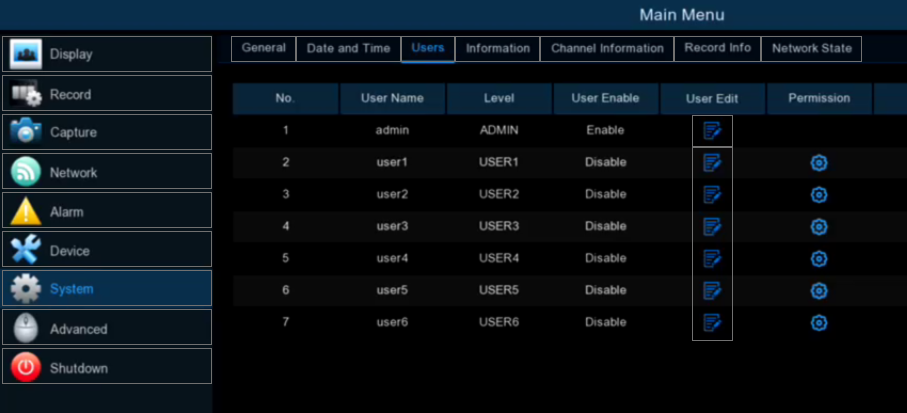This screenshot has width=907, height=413.
Task: Switch to the Information tab
Action: click(x=497, y=49)
